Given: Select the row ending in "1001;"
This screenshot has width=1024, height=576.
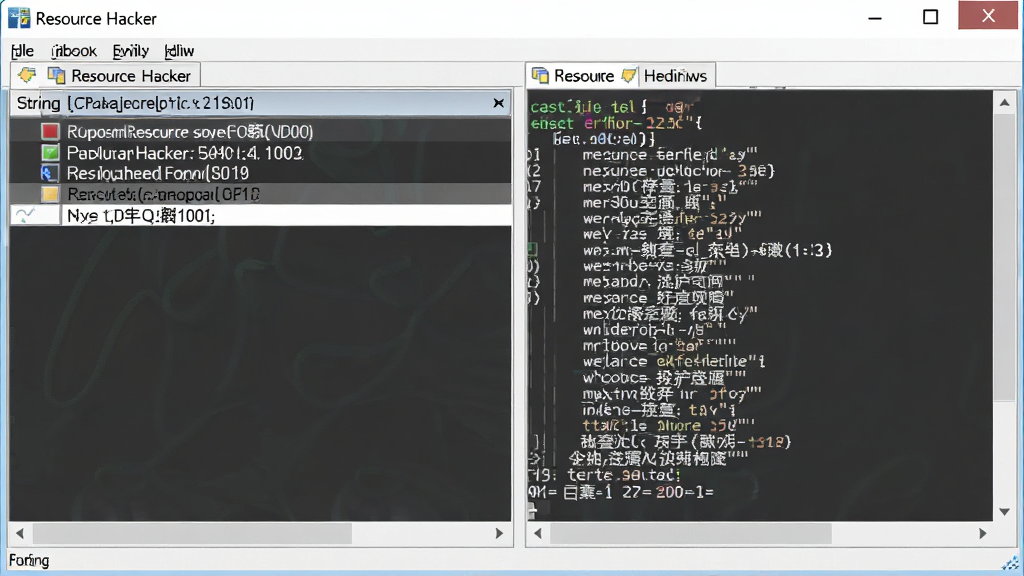Looking at the screenshot, I should point(261,216).
